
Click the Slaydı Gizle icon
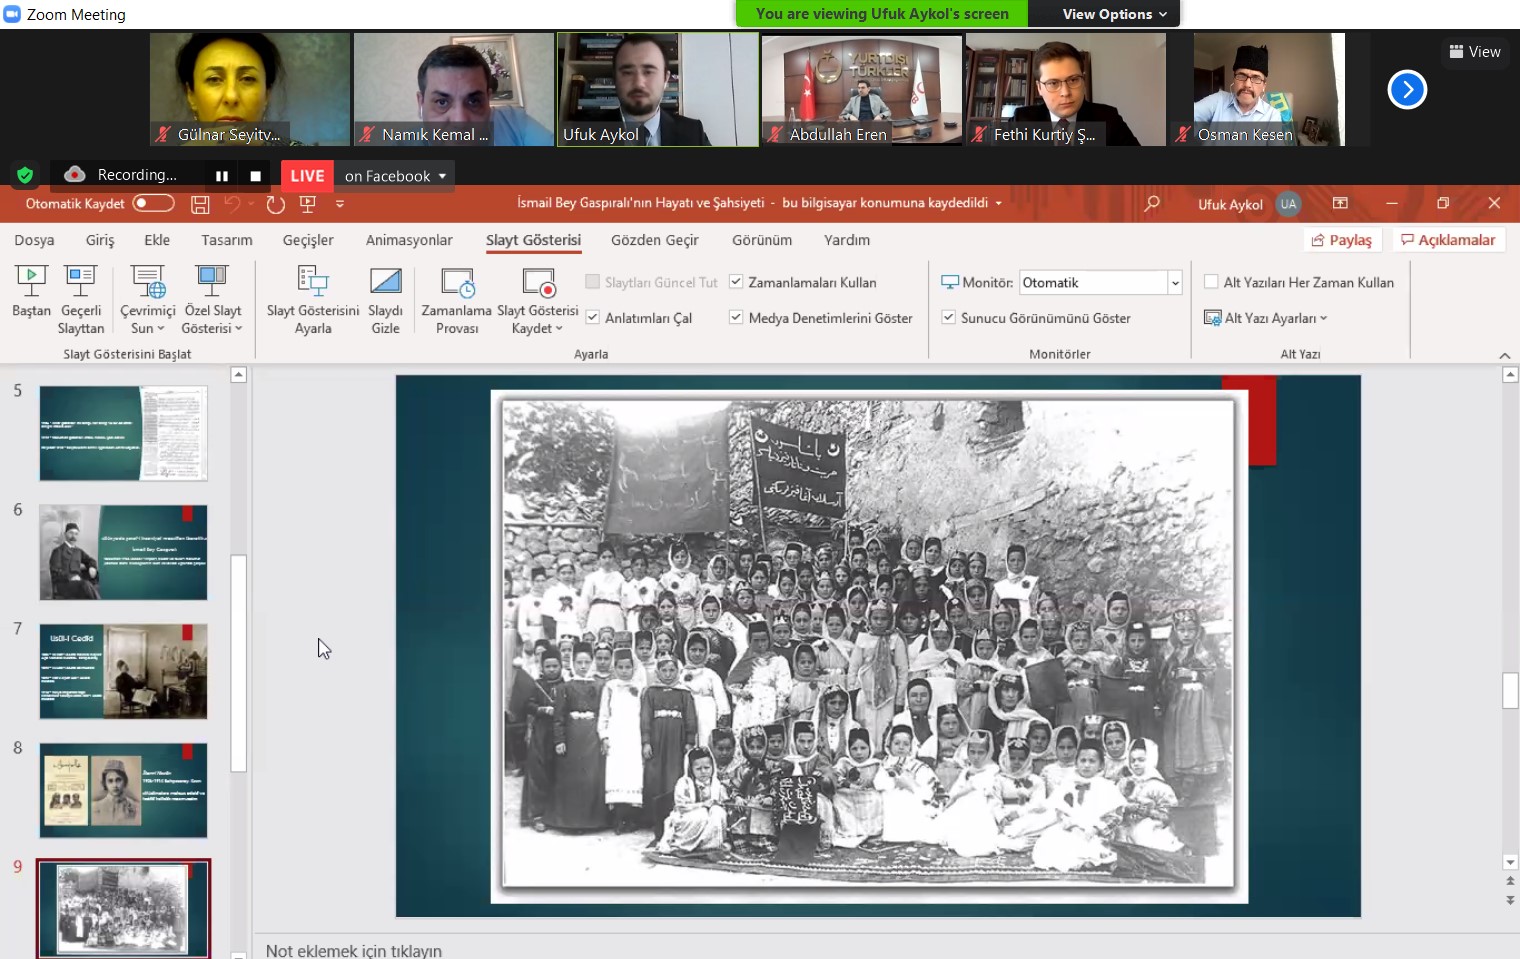(x=385, y=282)
